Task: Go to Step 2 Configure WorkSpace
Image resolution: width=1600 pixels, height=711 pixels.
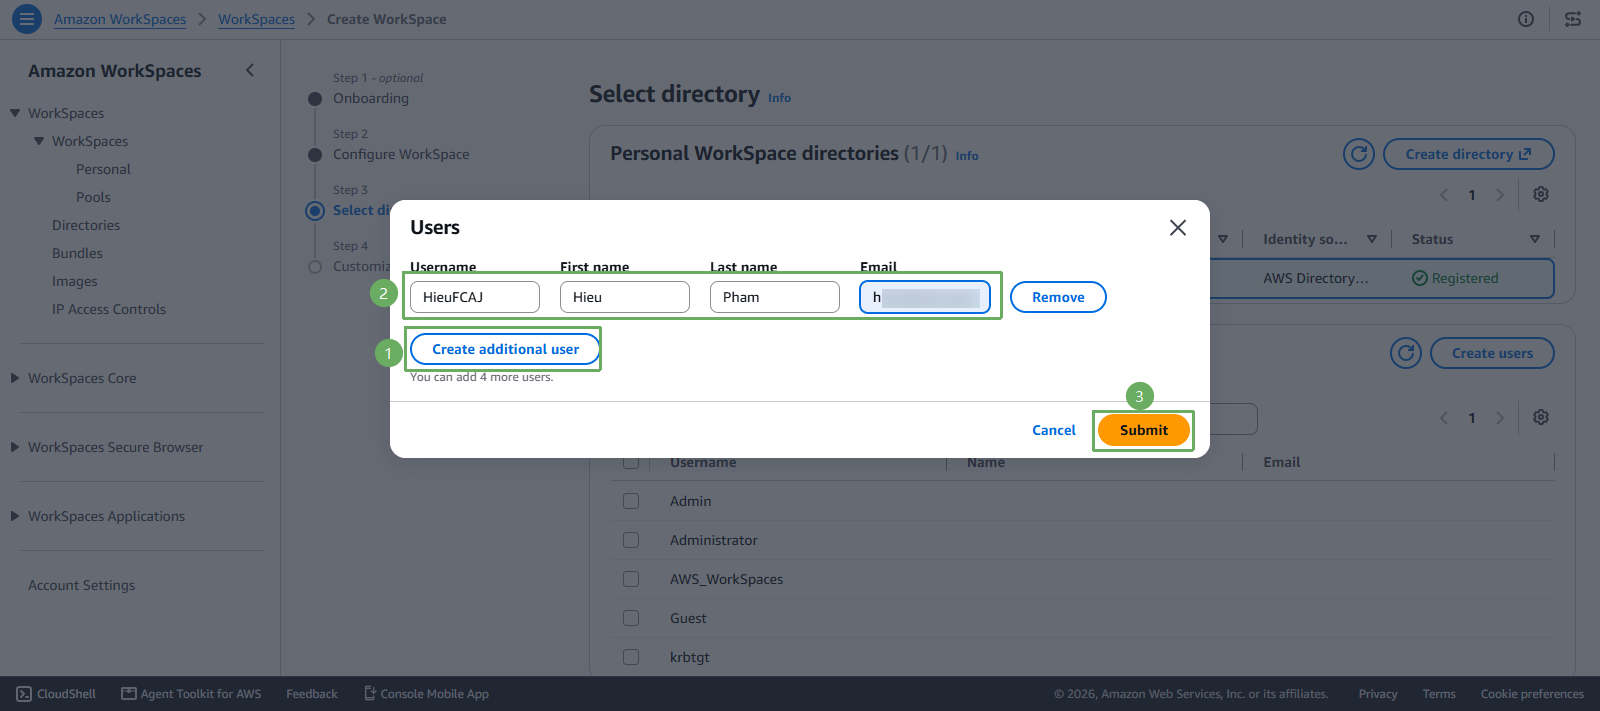Action: point(401,154)
